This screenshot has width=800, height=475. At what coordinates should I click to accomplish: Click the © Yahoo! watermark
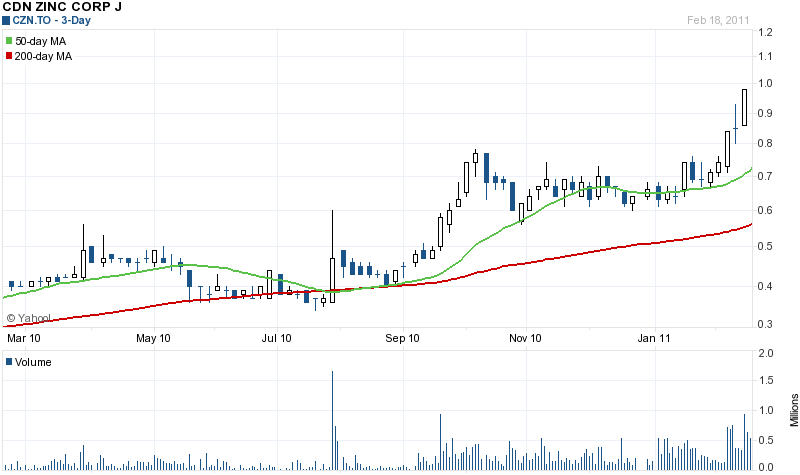pos(28,319)
